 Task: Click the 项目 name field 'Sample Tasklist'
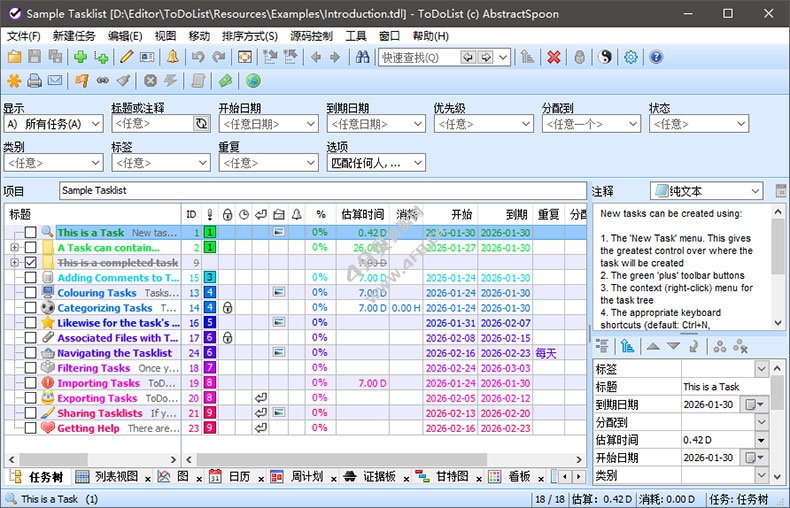tap(322, 190)
